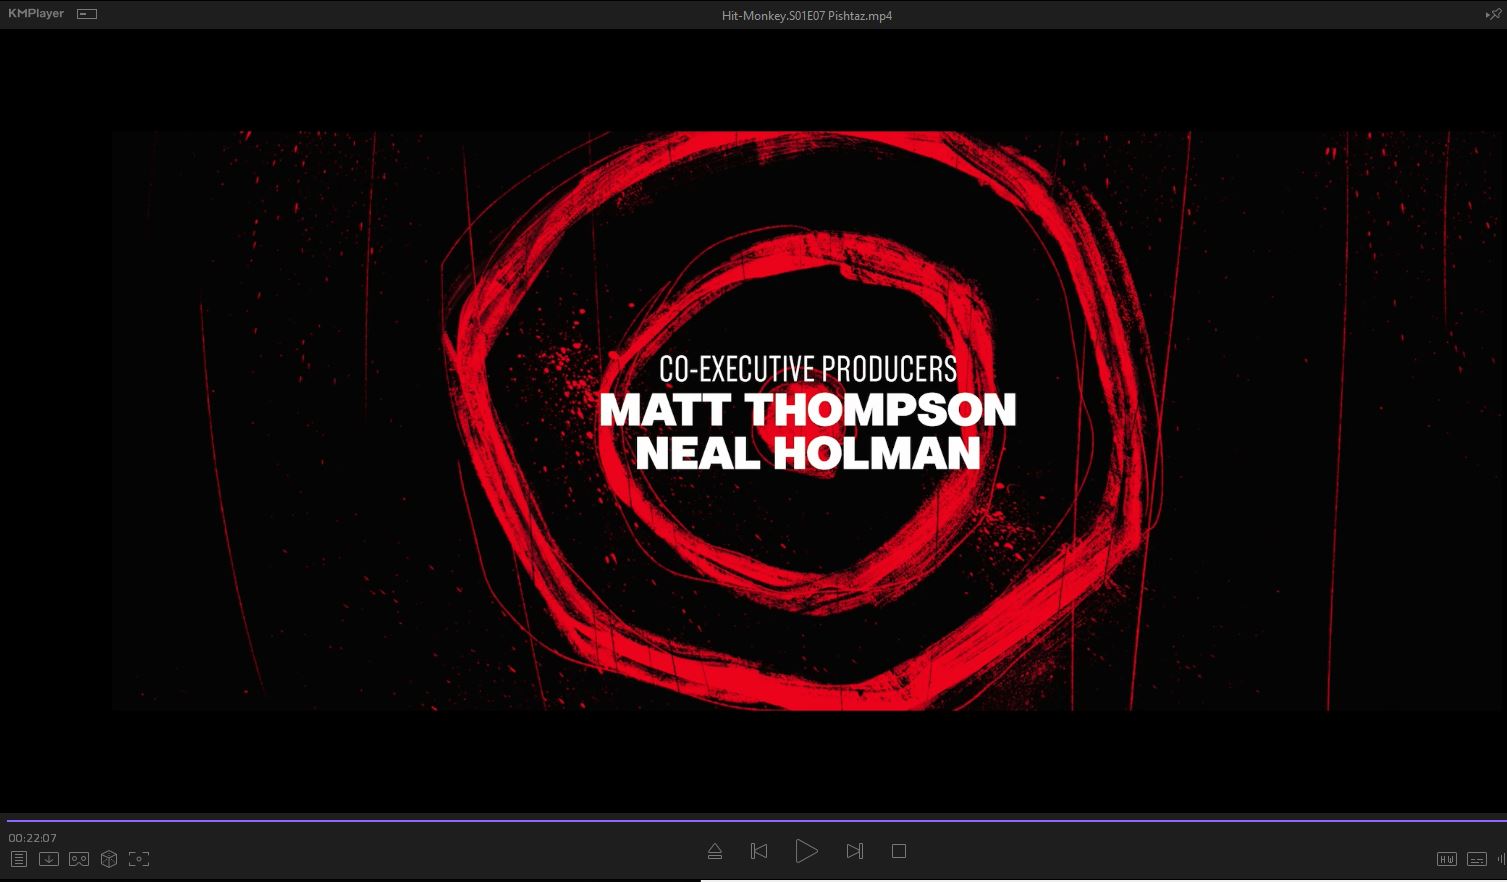This screenshot has height=882, width=1507.
Task: Click the screen capture focus icon
Action: pos(139,859)
